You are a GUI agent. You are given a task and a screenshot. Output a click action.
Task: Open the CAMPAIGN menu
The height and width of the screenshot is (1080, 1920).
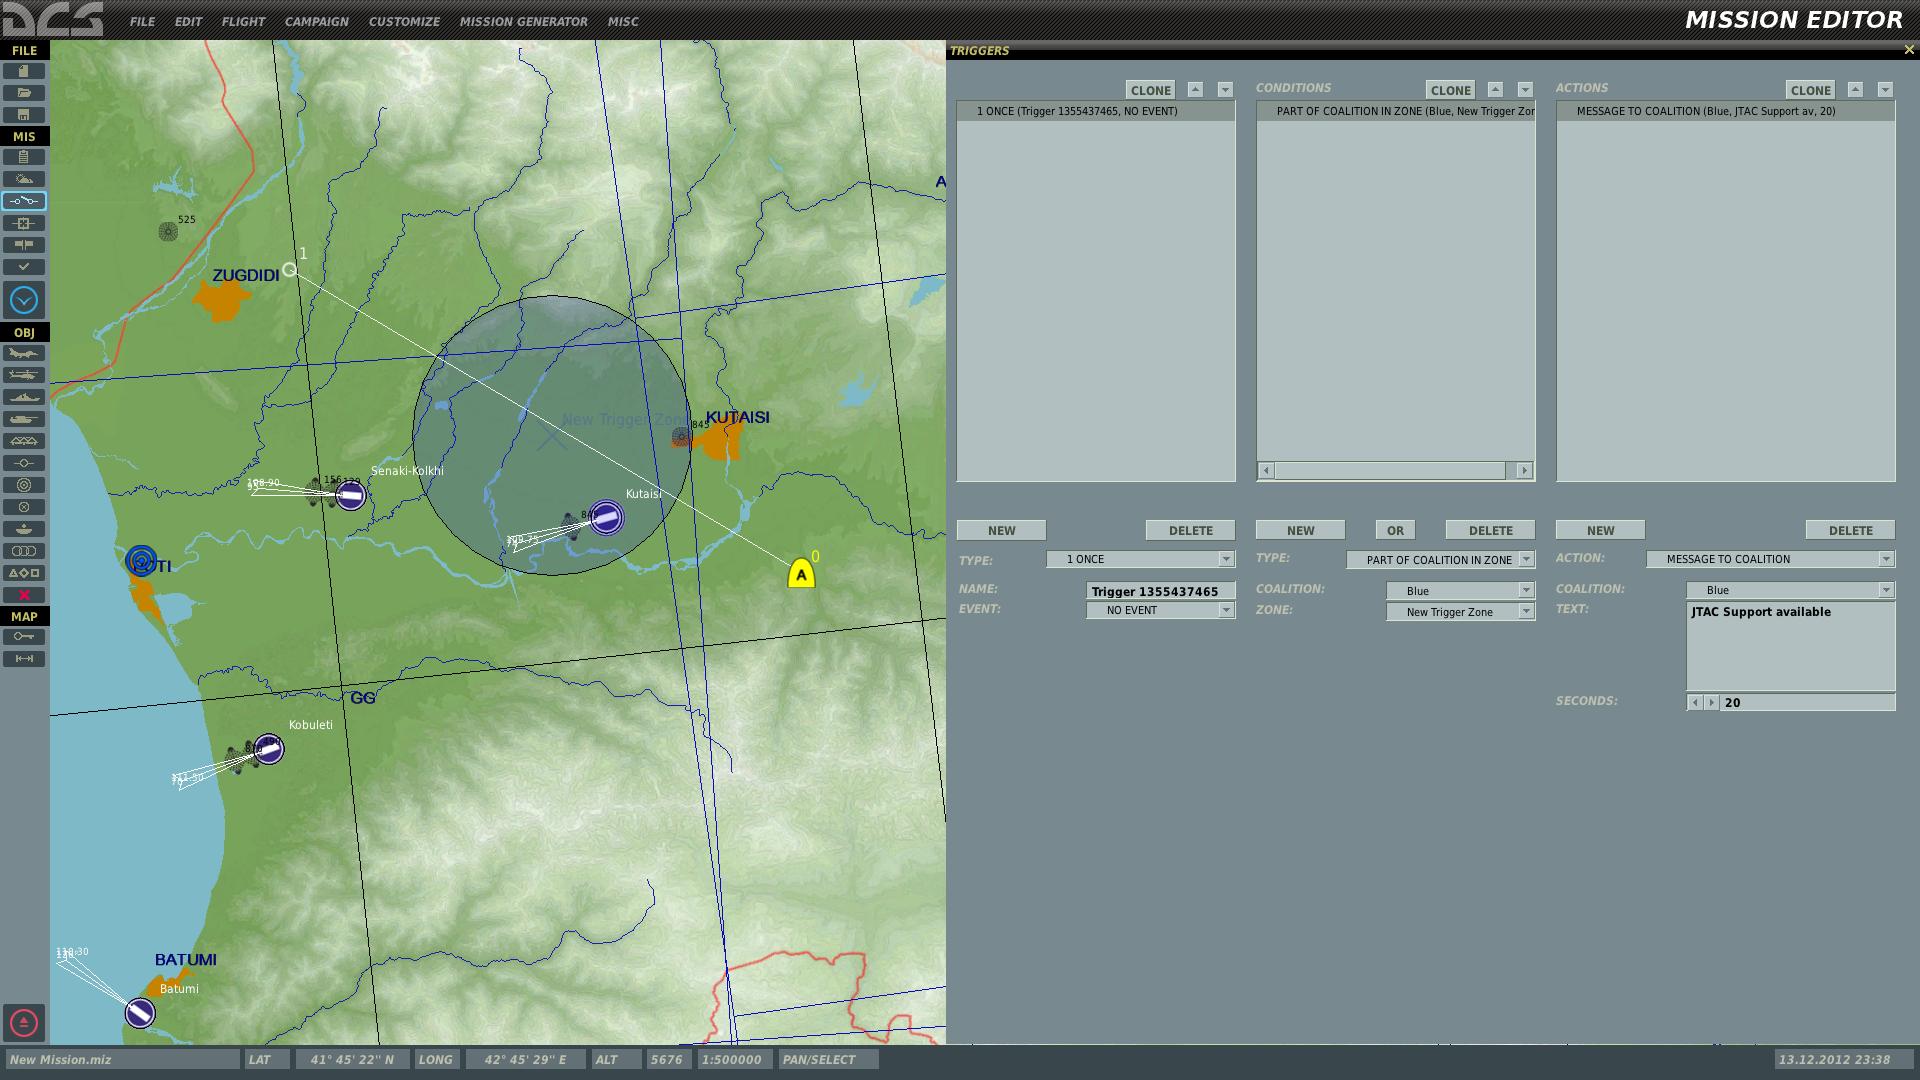[x=316, y=21]
